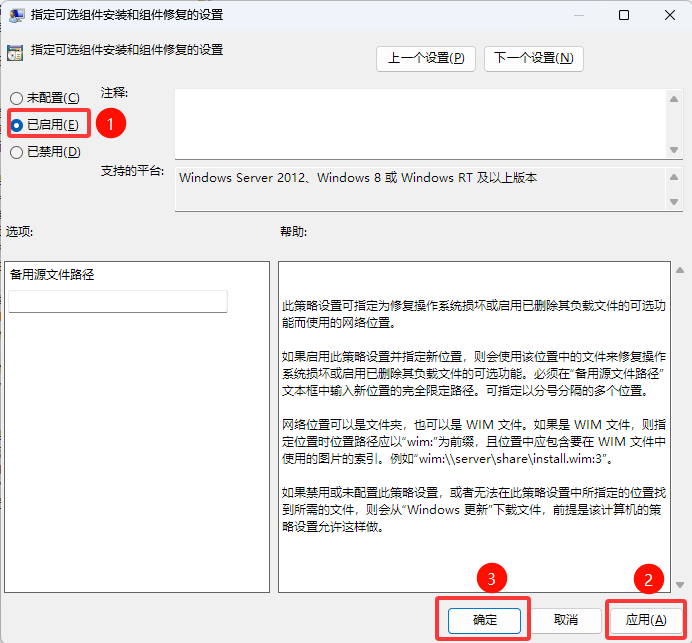Click inside the 注释 comment text box
The image size is (692, 643).
pyautogui.click(x=420, y=122)
